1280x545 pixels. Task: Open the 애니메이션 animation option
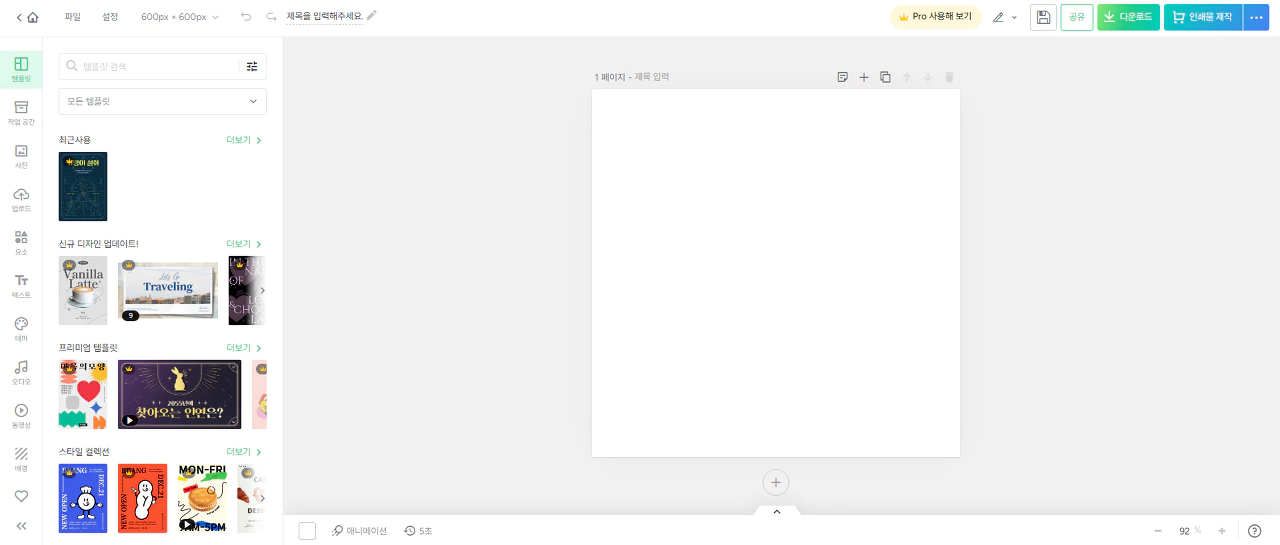coord(359,531)
